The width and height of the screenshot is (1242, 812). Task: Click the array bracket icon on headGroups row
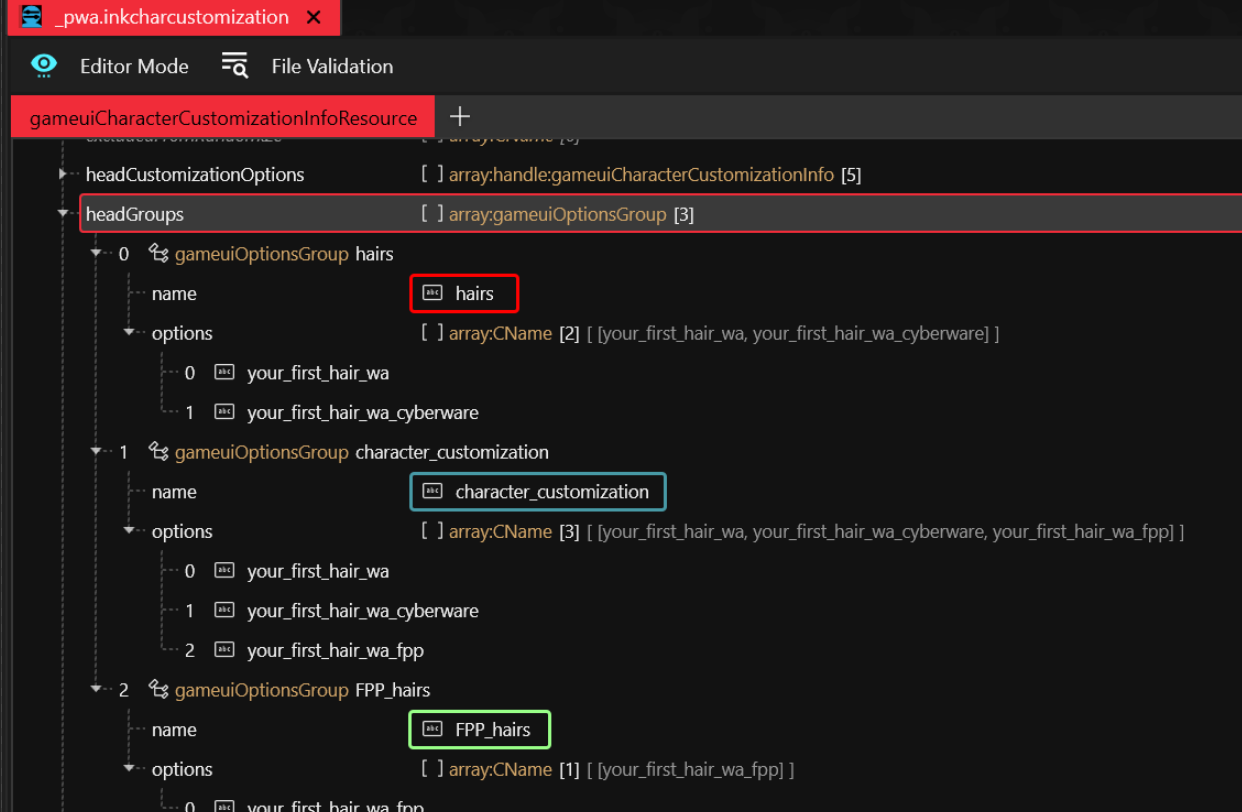tap(432, 214)
